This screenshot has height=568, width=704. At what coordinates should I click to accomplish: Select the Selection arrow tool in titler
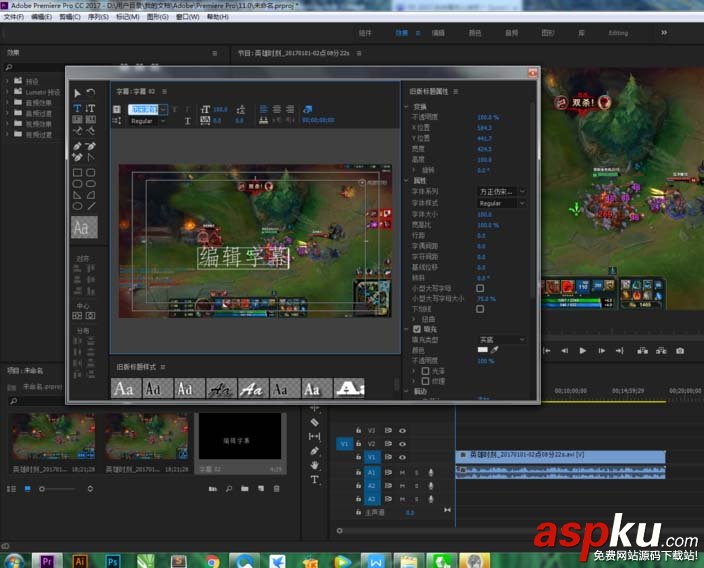[x=77, y=92]
